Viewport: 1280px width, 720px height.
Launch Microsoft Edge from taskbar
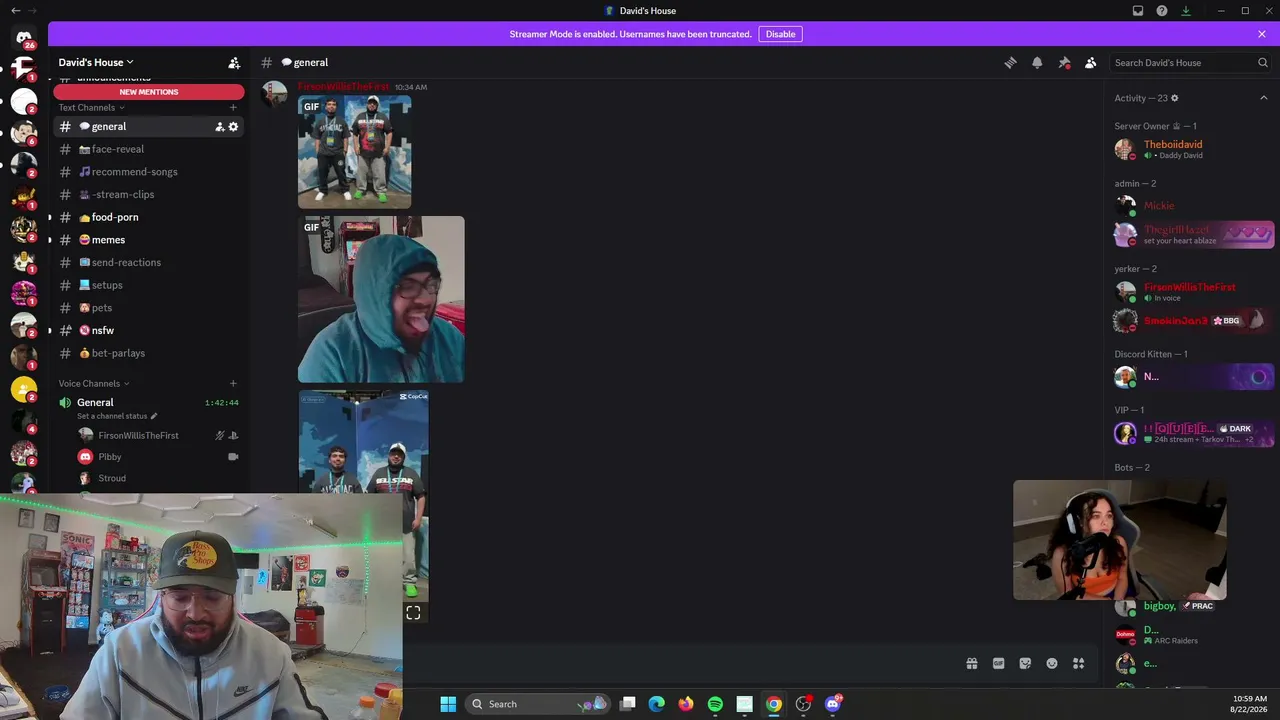(656, 704)
